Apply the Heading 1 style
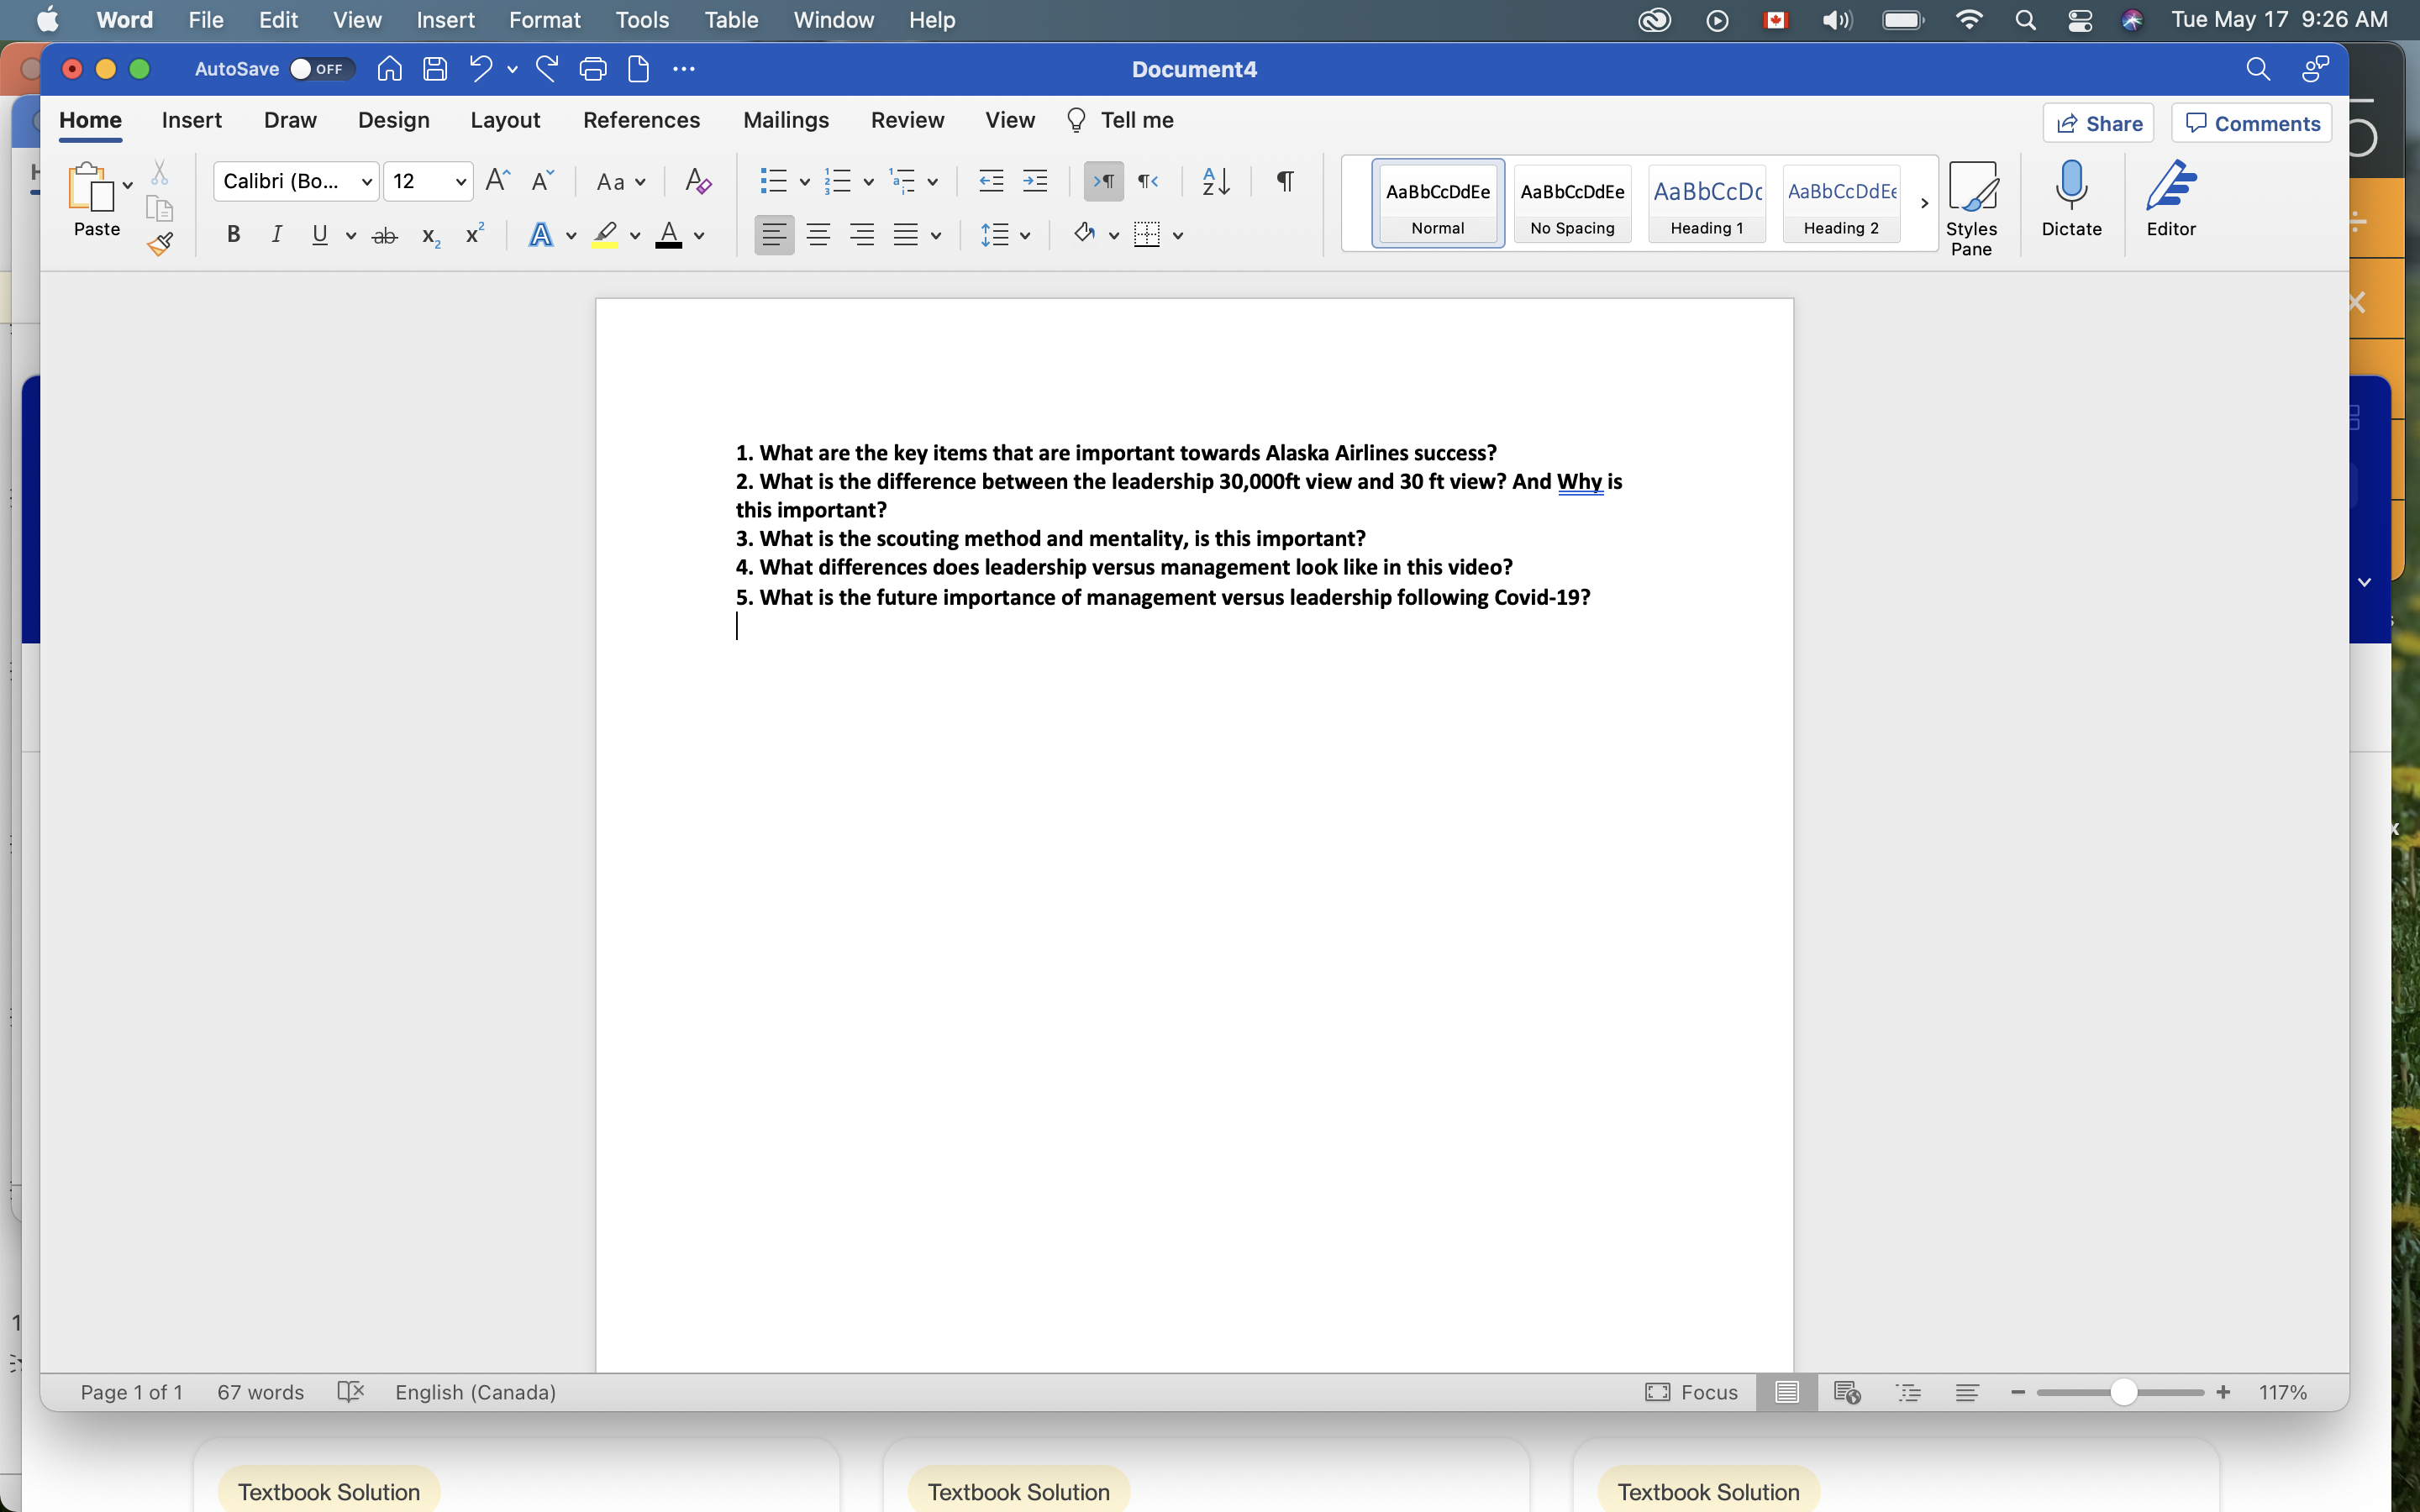2420x1512 pixels. [1705, 203]
